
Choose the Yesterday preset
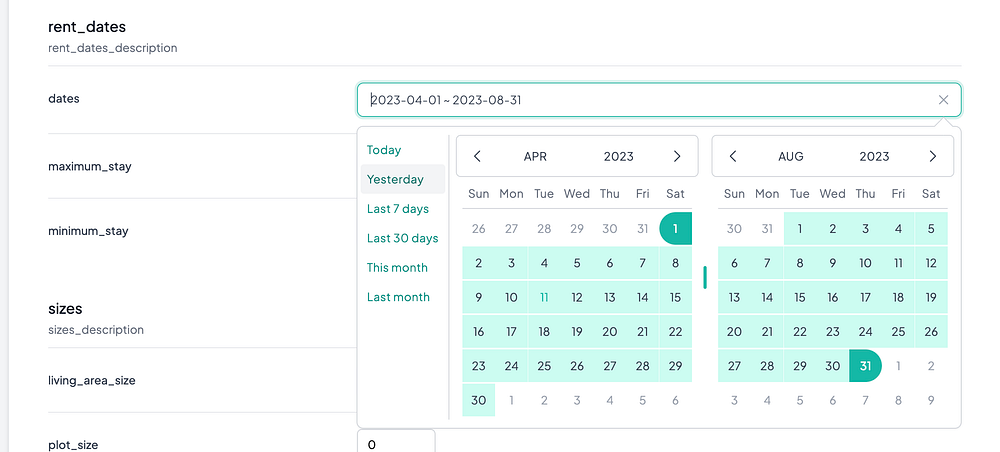395,180
